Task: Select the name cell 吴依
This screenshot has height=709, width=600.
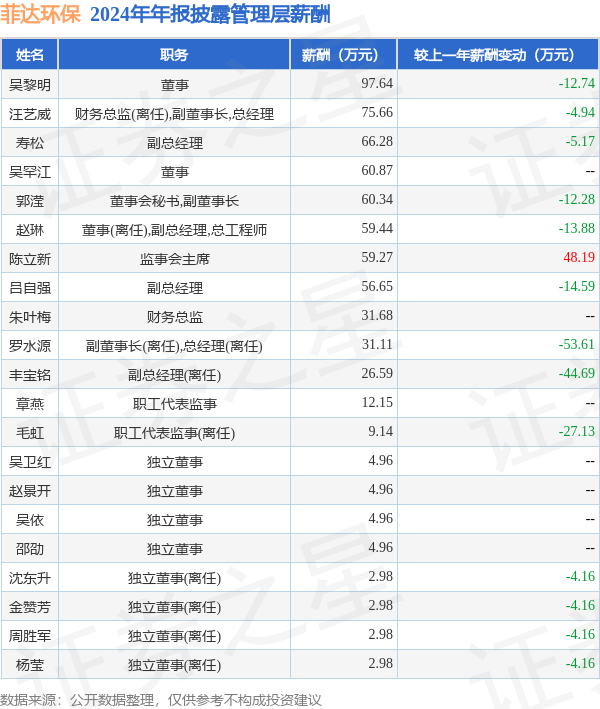Action: (30, 519)
